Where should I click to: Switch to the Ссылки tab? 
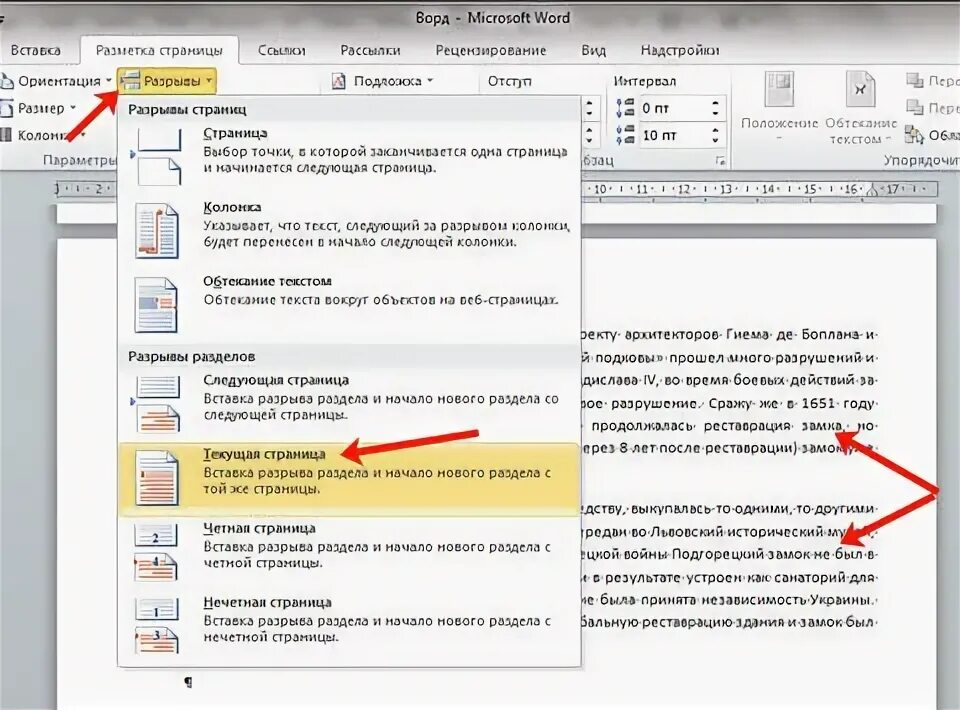[x=282, y=50]
